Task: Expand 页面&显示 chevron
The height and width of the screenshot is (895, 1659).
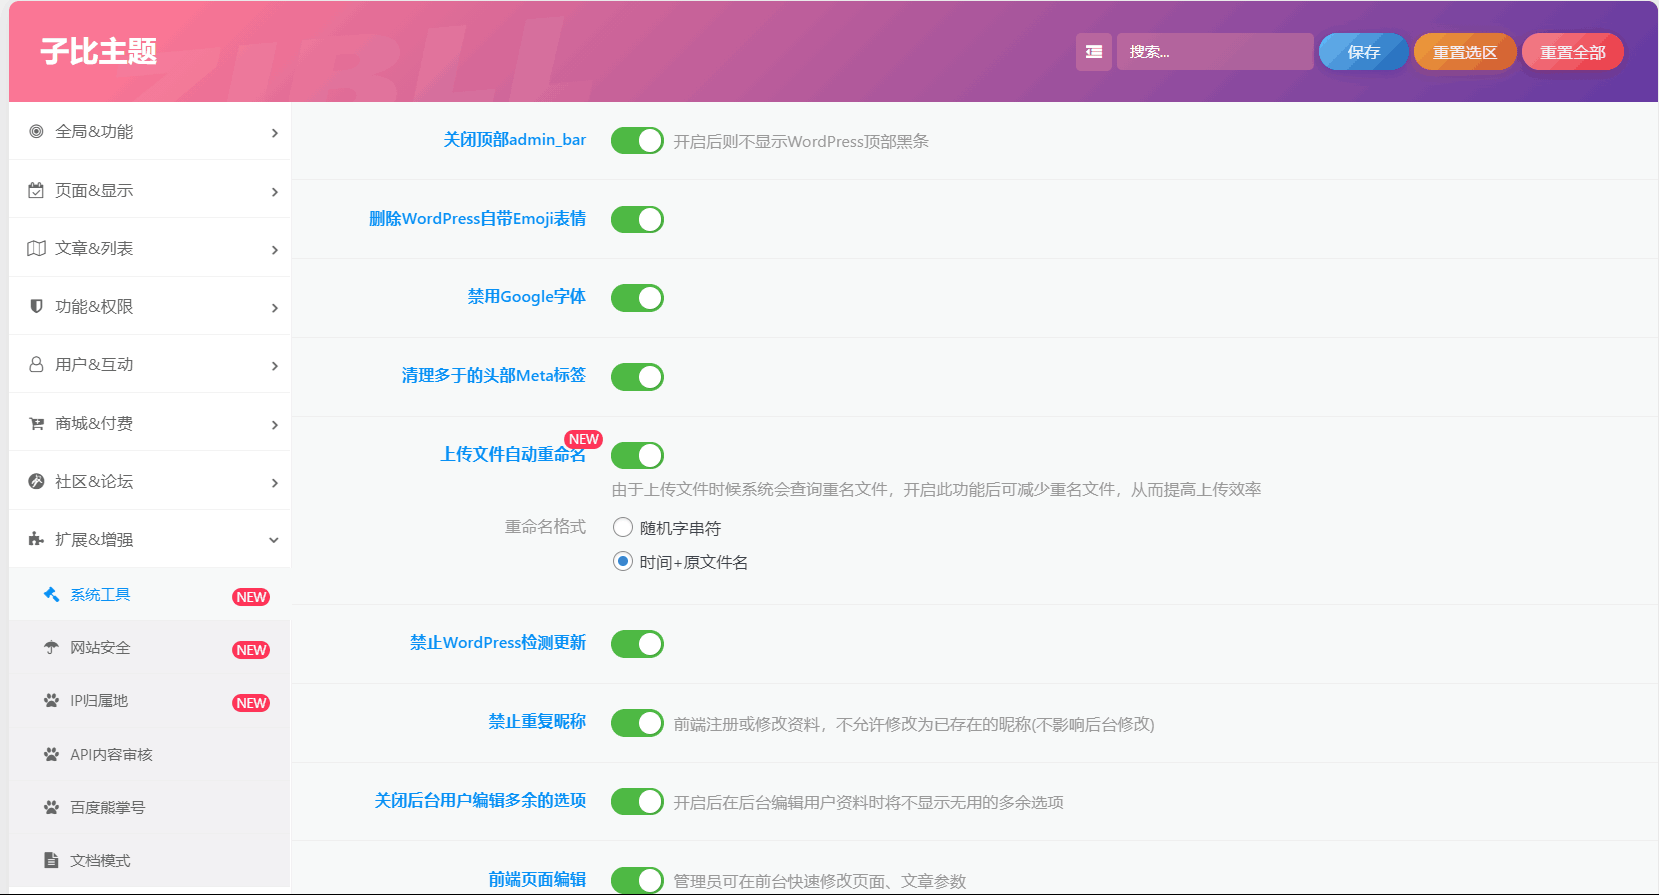Action: (x=274, y=191)
